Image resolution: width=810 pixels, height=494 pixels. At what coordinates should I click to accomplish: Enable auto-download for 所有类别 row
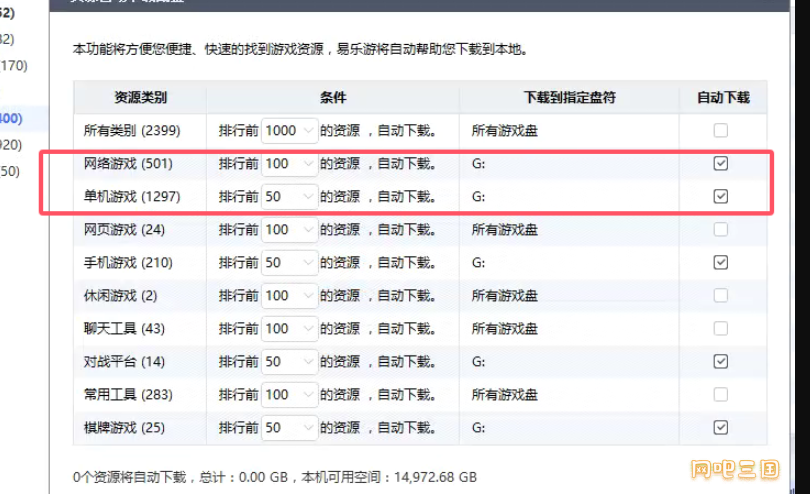pyautogui.click(x=720, y=130)
